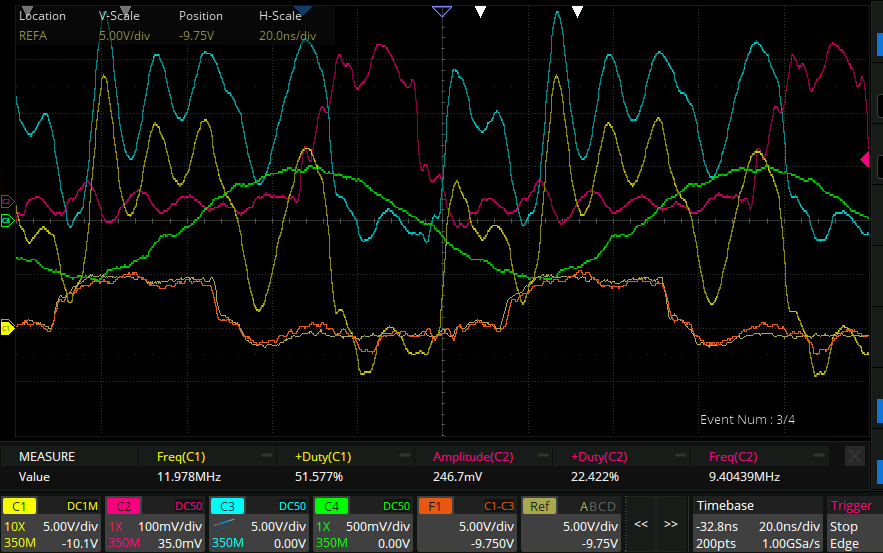
Task: Open the Timebase settings box
Action: tap(755, 524)
